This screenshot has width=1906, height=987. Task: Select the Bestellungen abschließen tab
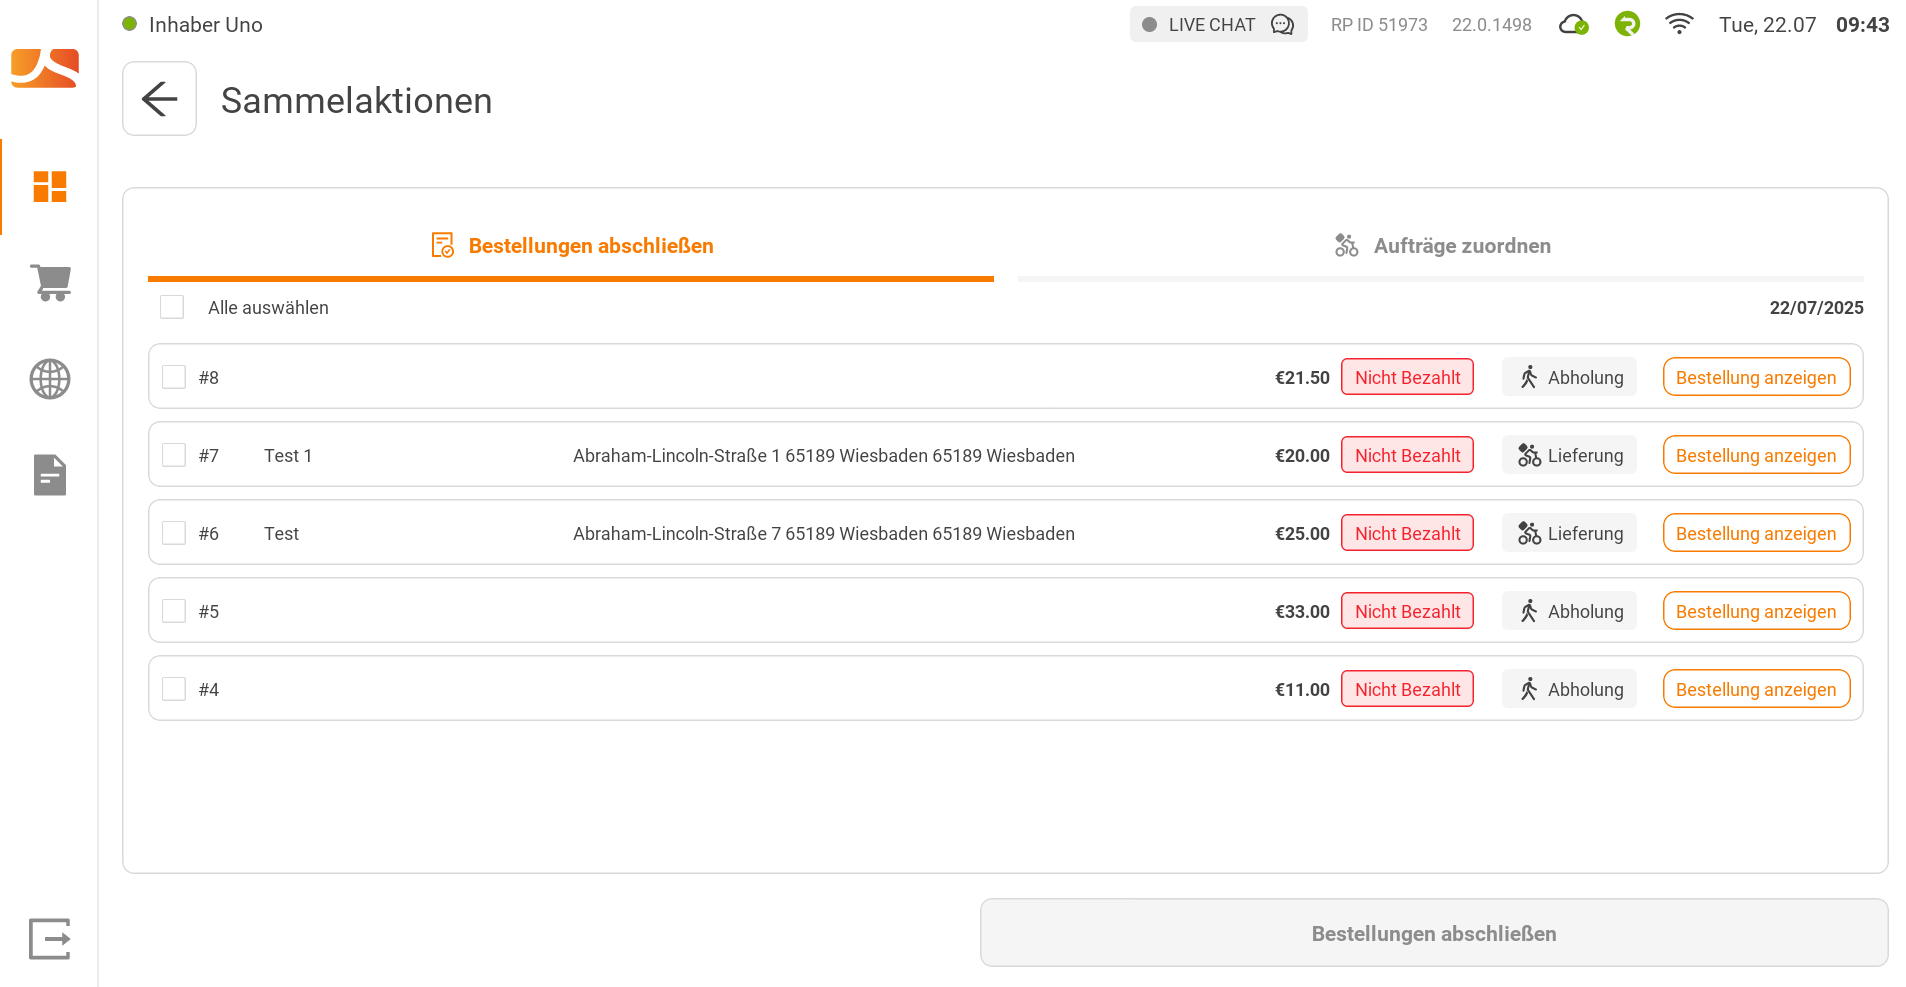(x=571, y=246)
